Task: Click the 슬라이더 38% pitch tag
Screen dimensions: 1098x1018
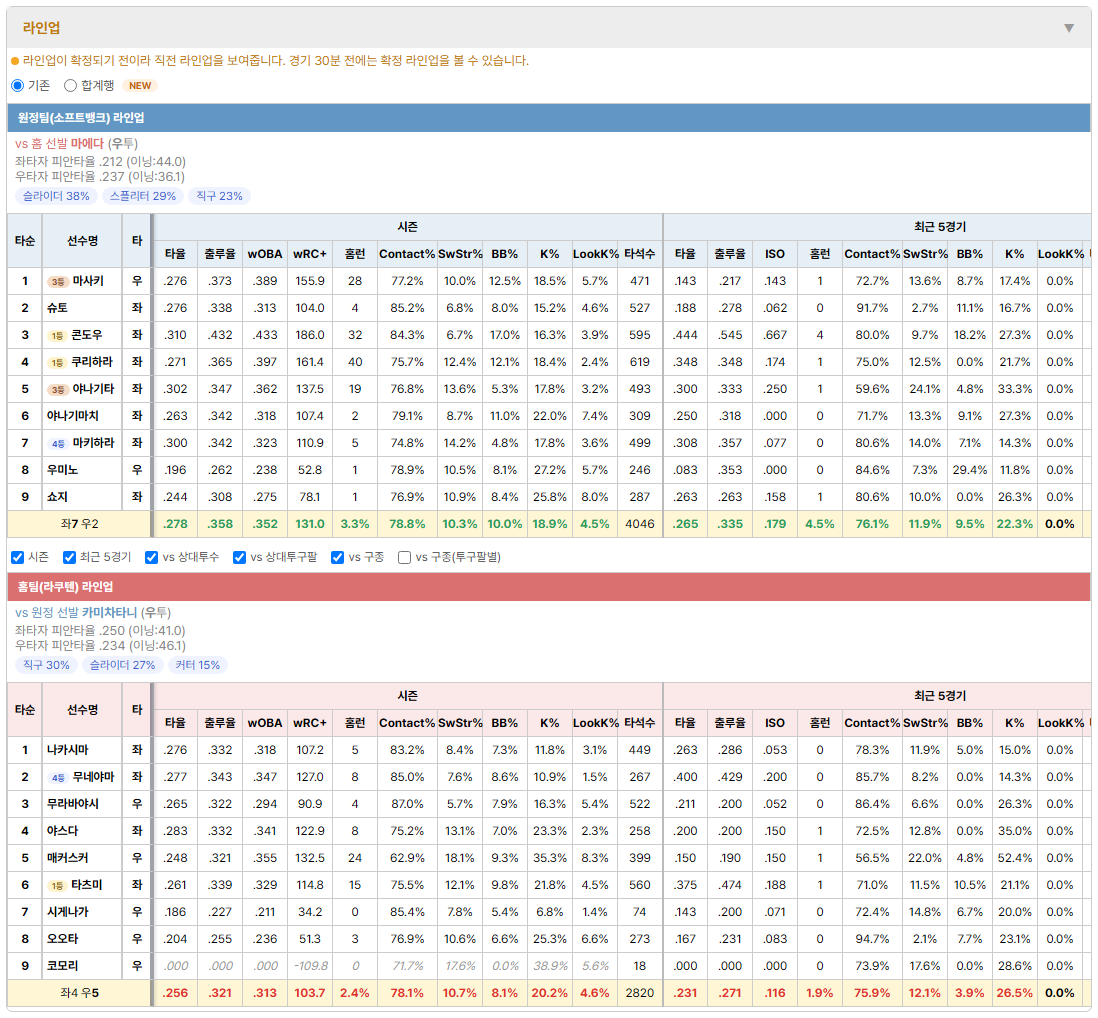Action: [56, 196]
